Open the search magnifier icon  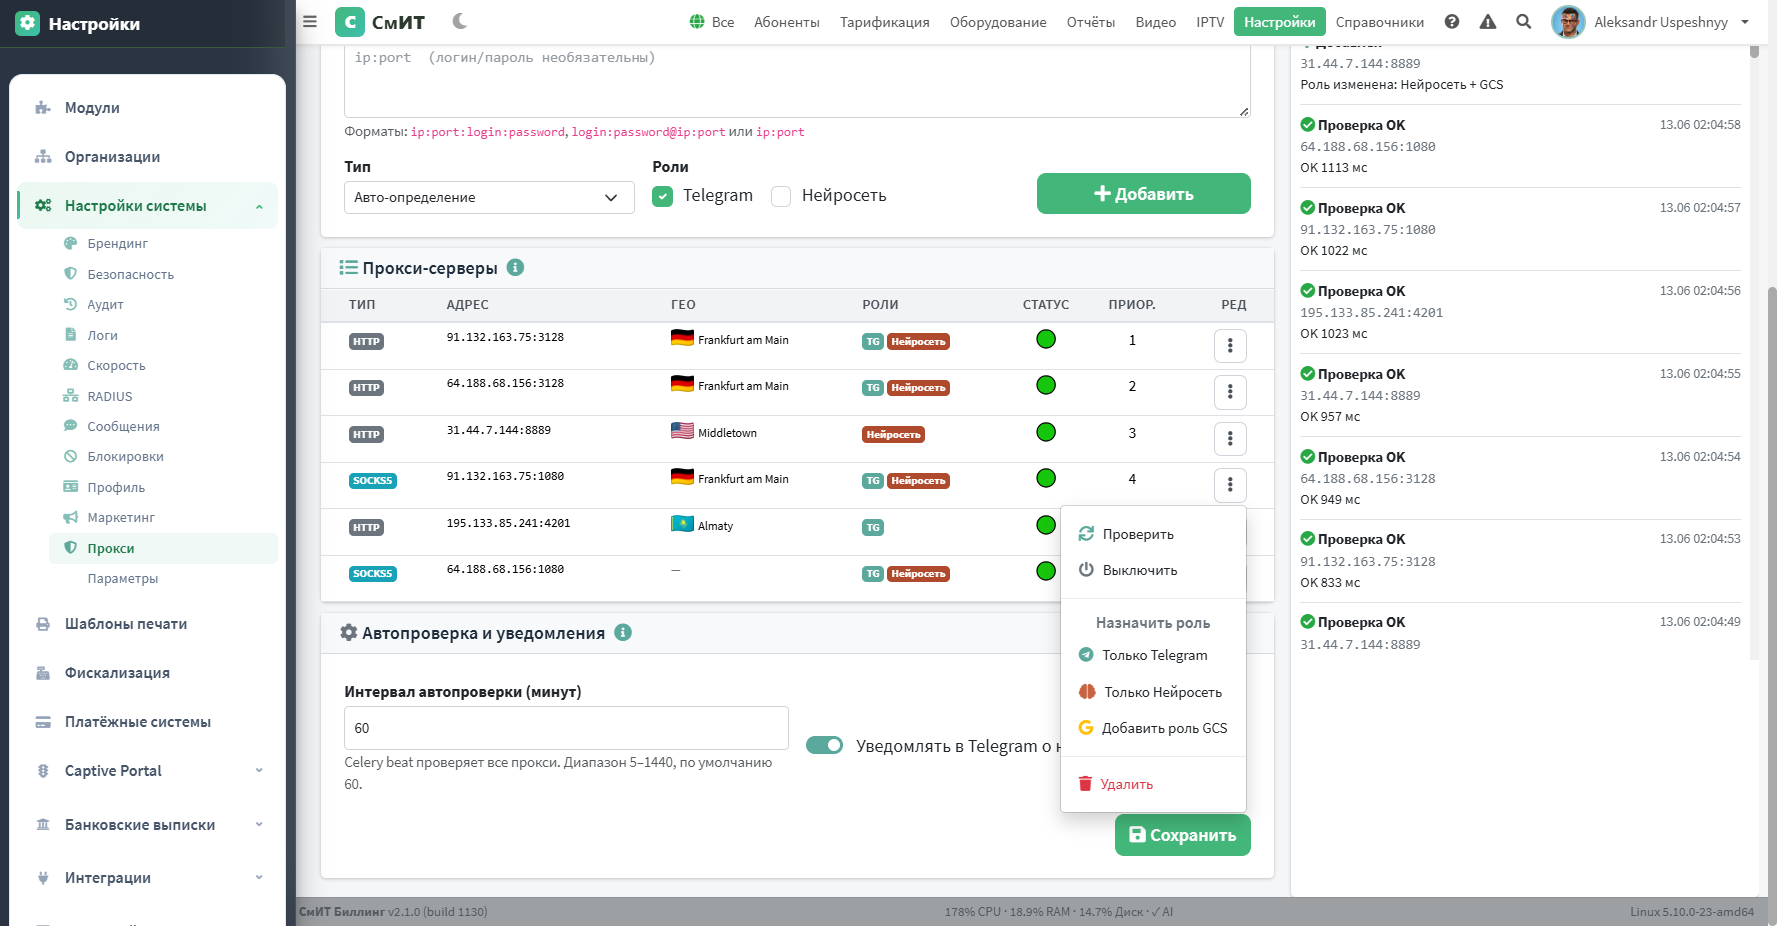pos(1524,21)
